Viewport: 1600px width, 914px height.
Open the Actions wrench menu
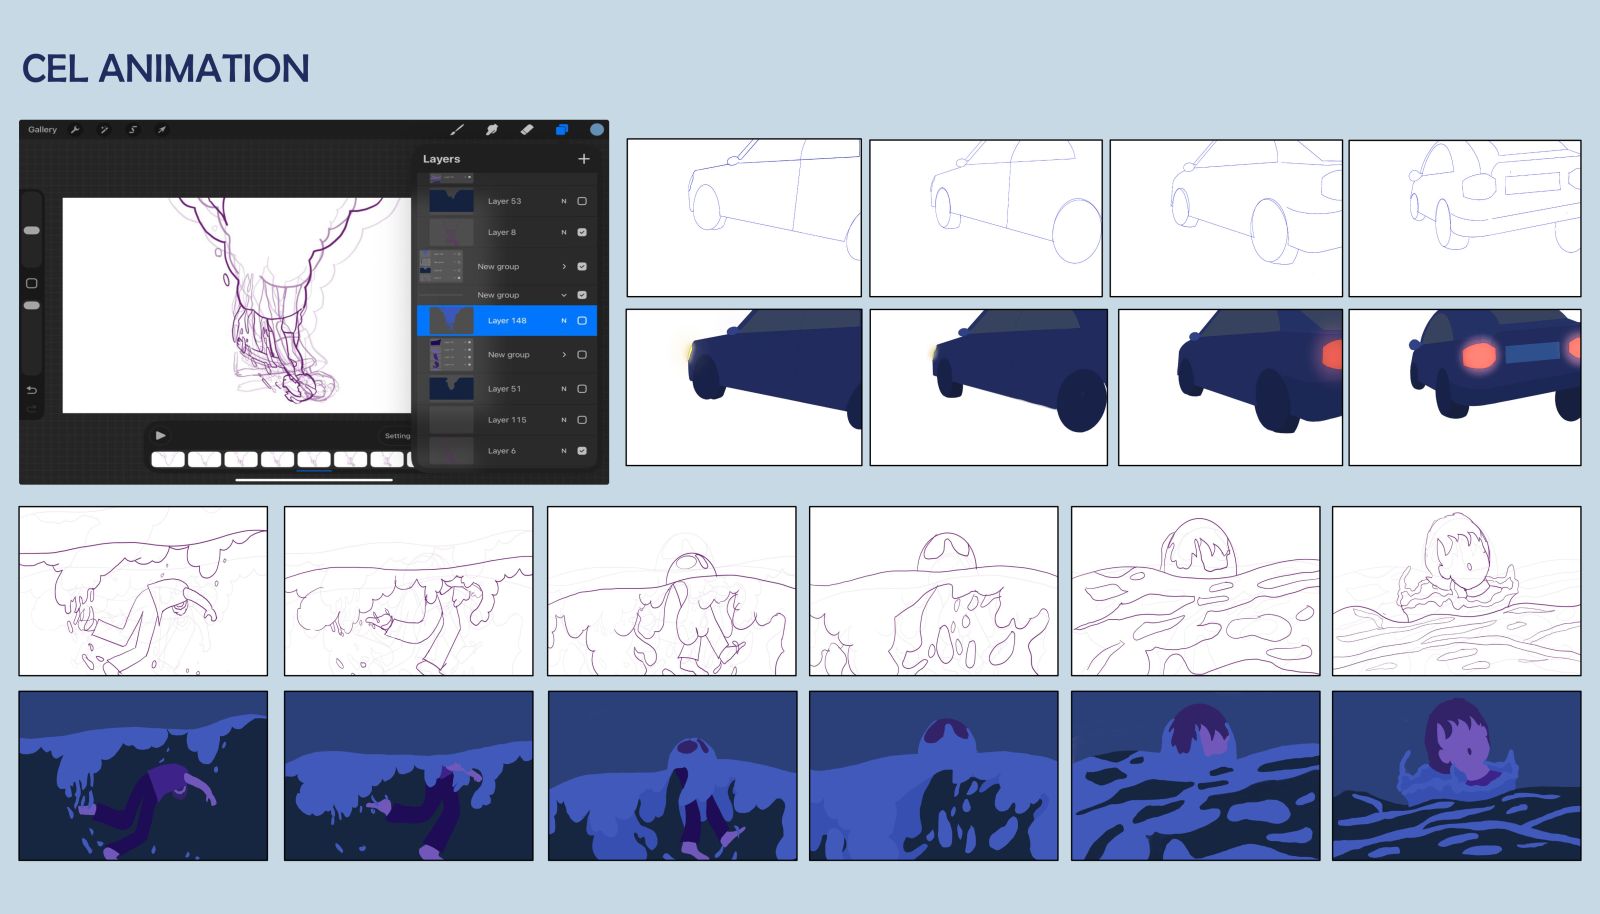point(75,130)
